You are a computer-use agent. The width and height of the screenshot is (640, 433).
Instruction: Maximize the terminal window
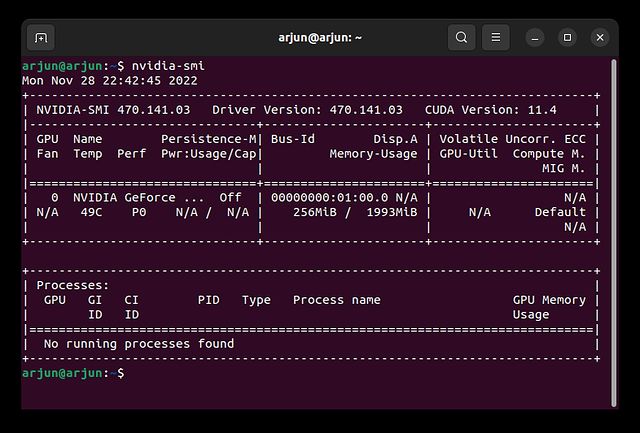(567, 38)
